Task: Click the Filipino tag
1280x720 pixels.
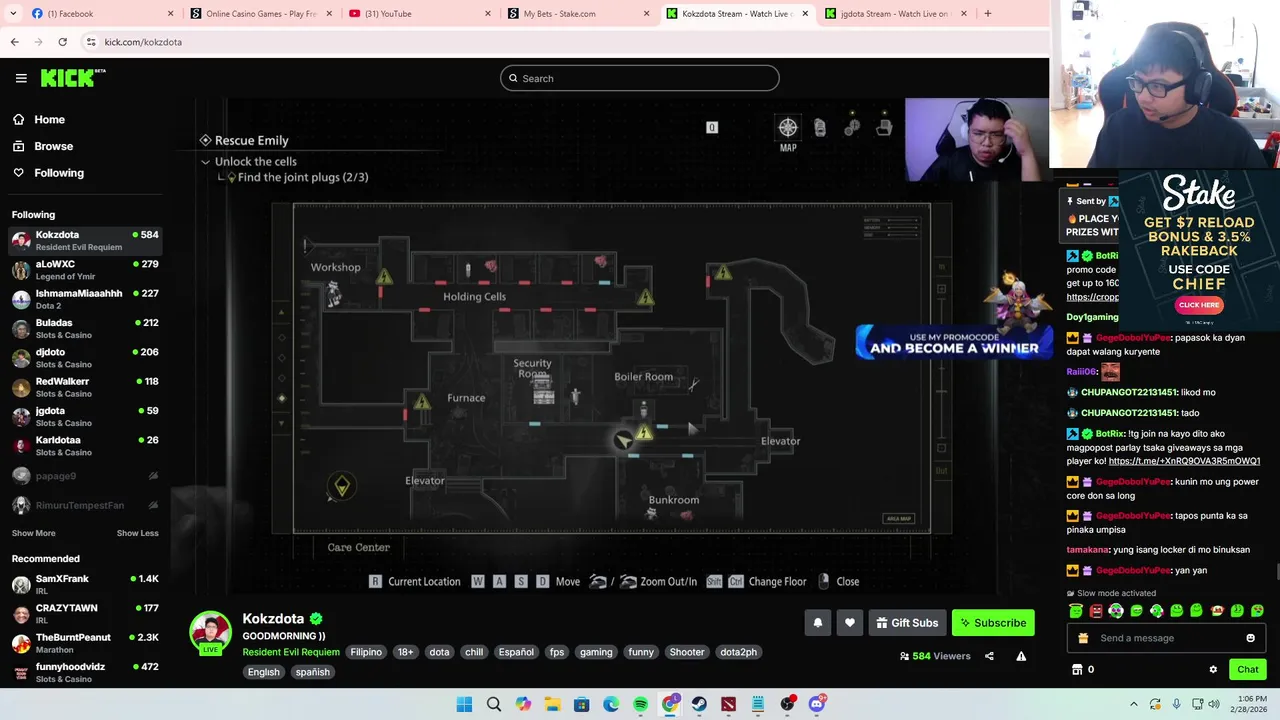Action: tap(366, 652)
